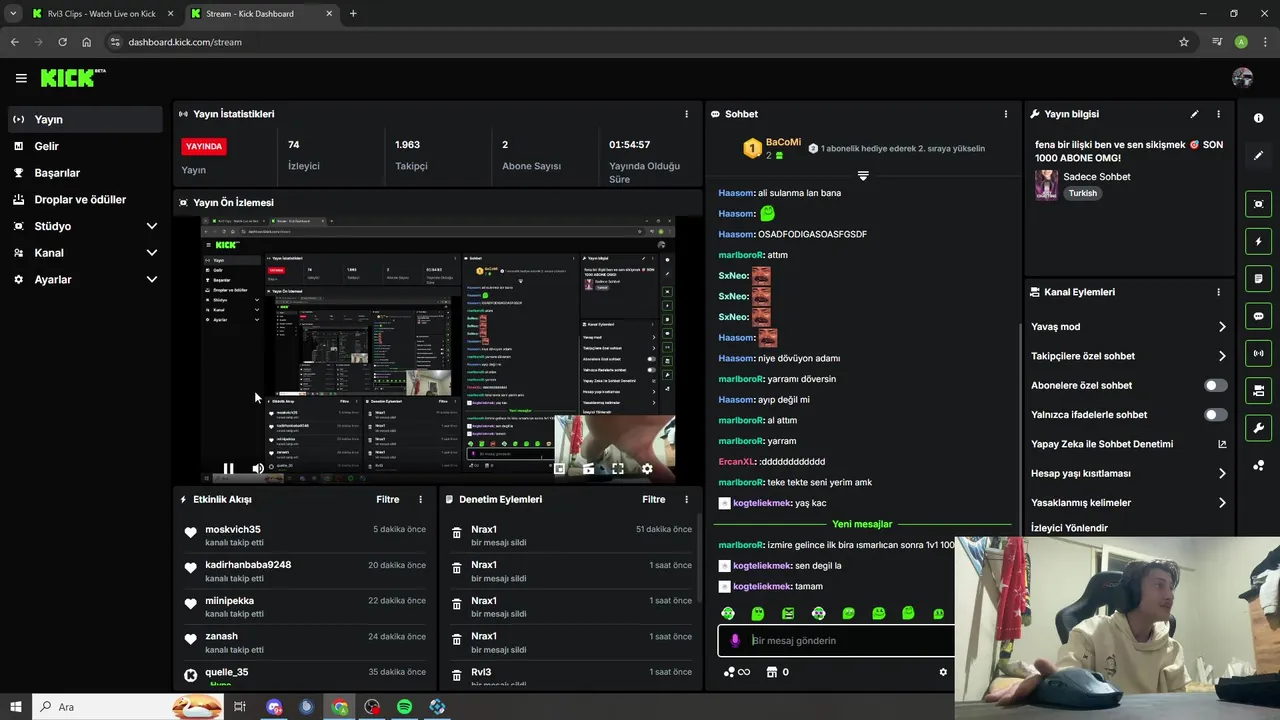Click the Sadece Sohbet category thumbnail
Viewport: 1280px width, 720px height.
pyautogui.click(x=1046, y=185)
